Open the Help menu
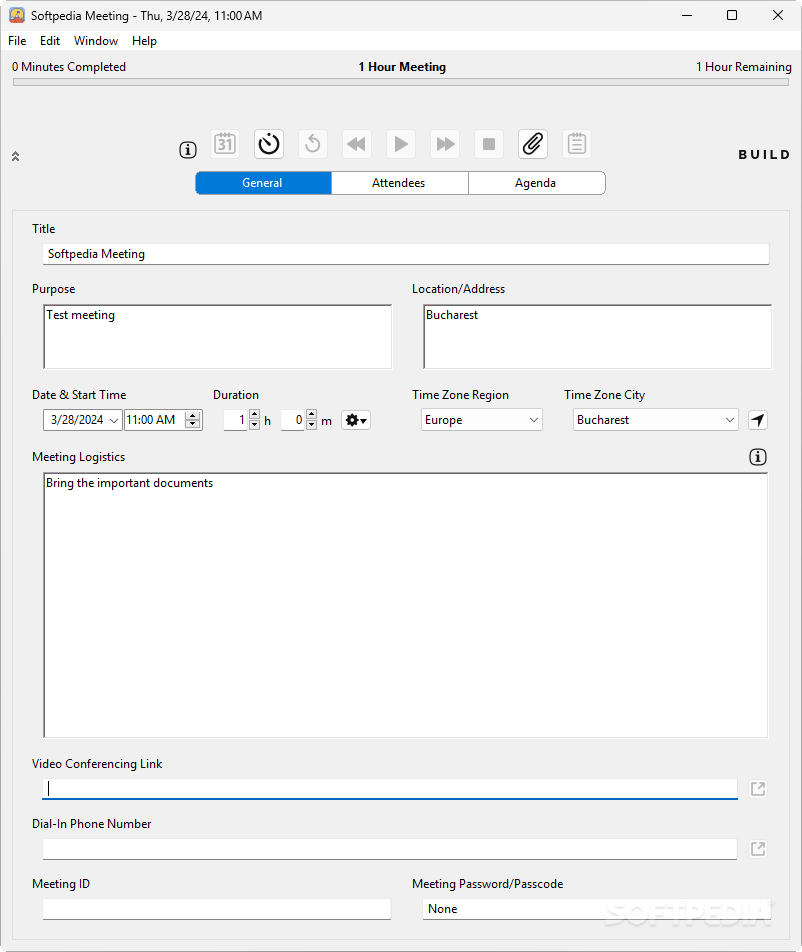The height and width of the screenshot is (952, 802). pyautogui.click(x=144, y=41)
